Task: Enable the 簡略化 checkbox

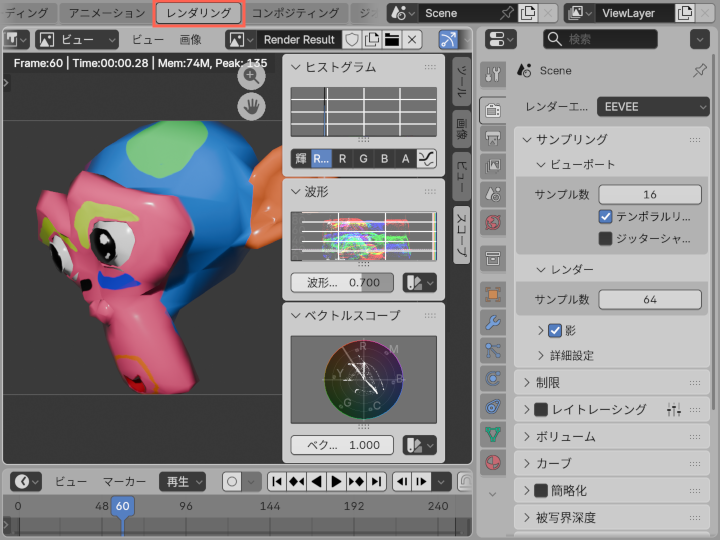Action: [x=541, y=490]
